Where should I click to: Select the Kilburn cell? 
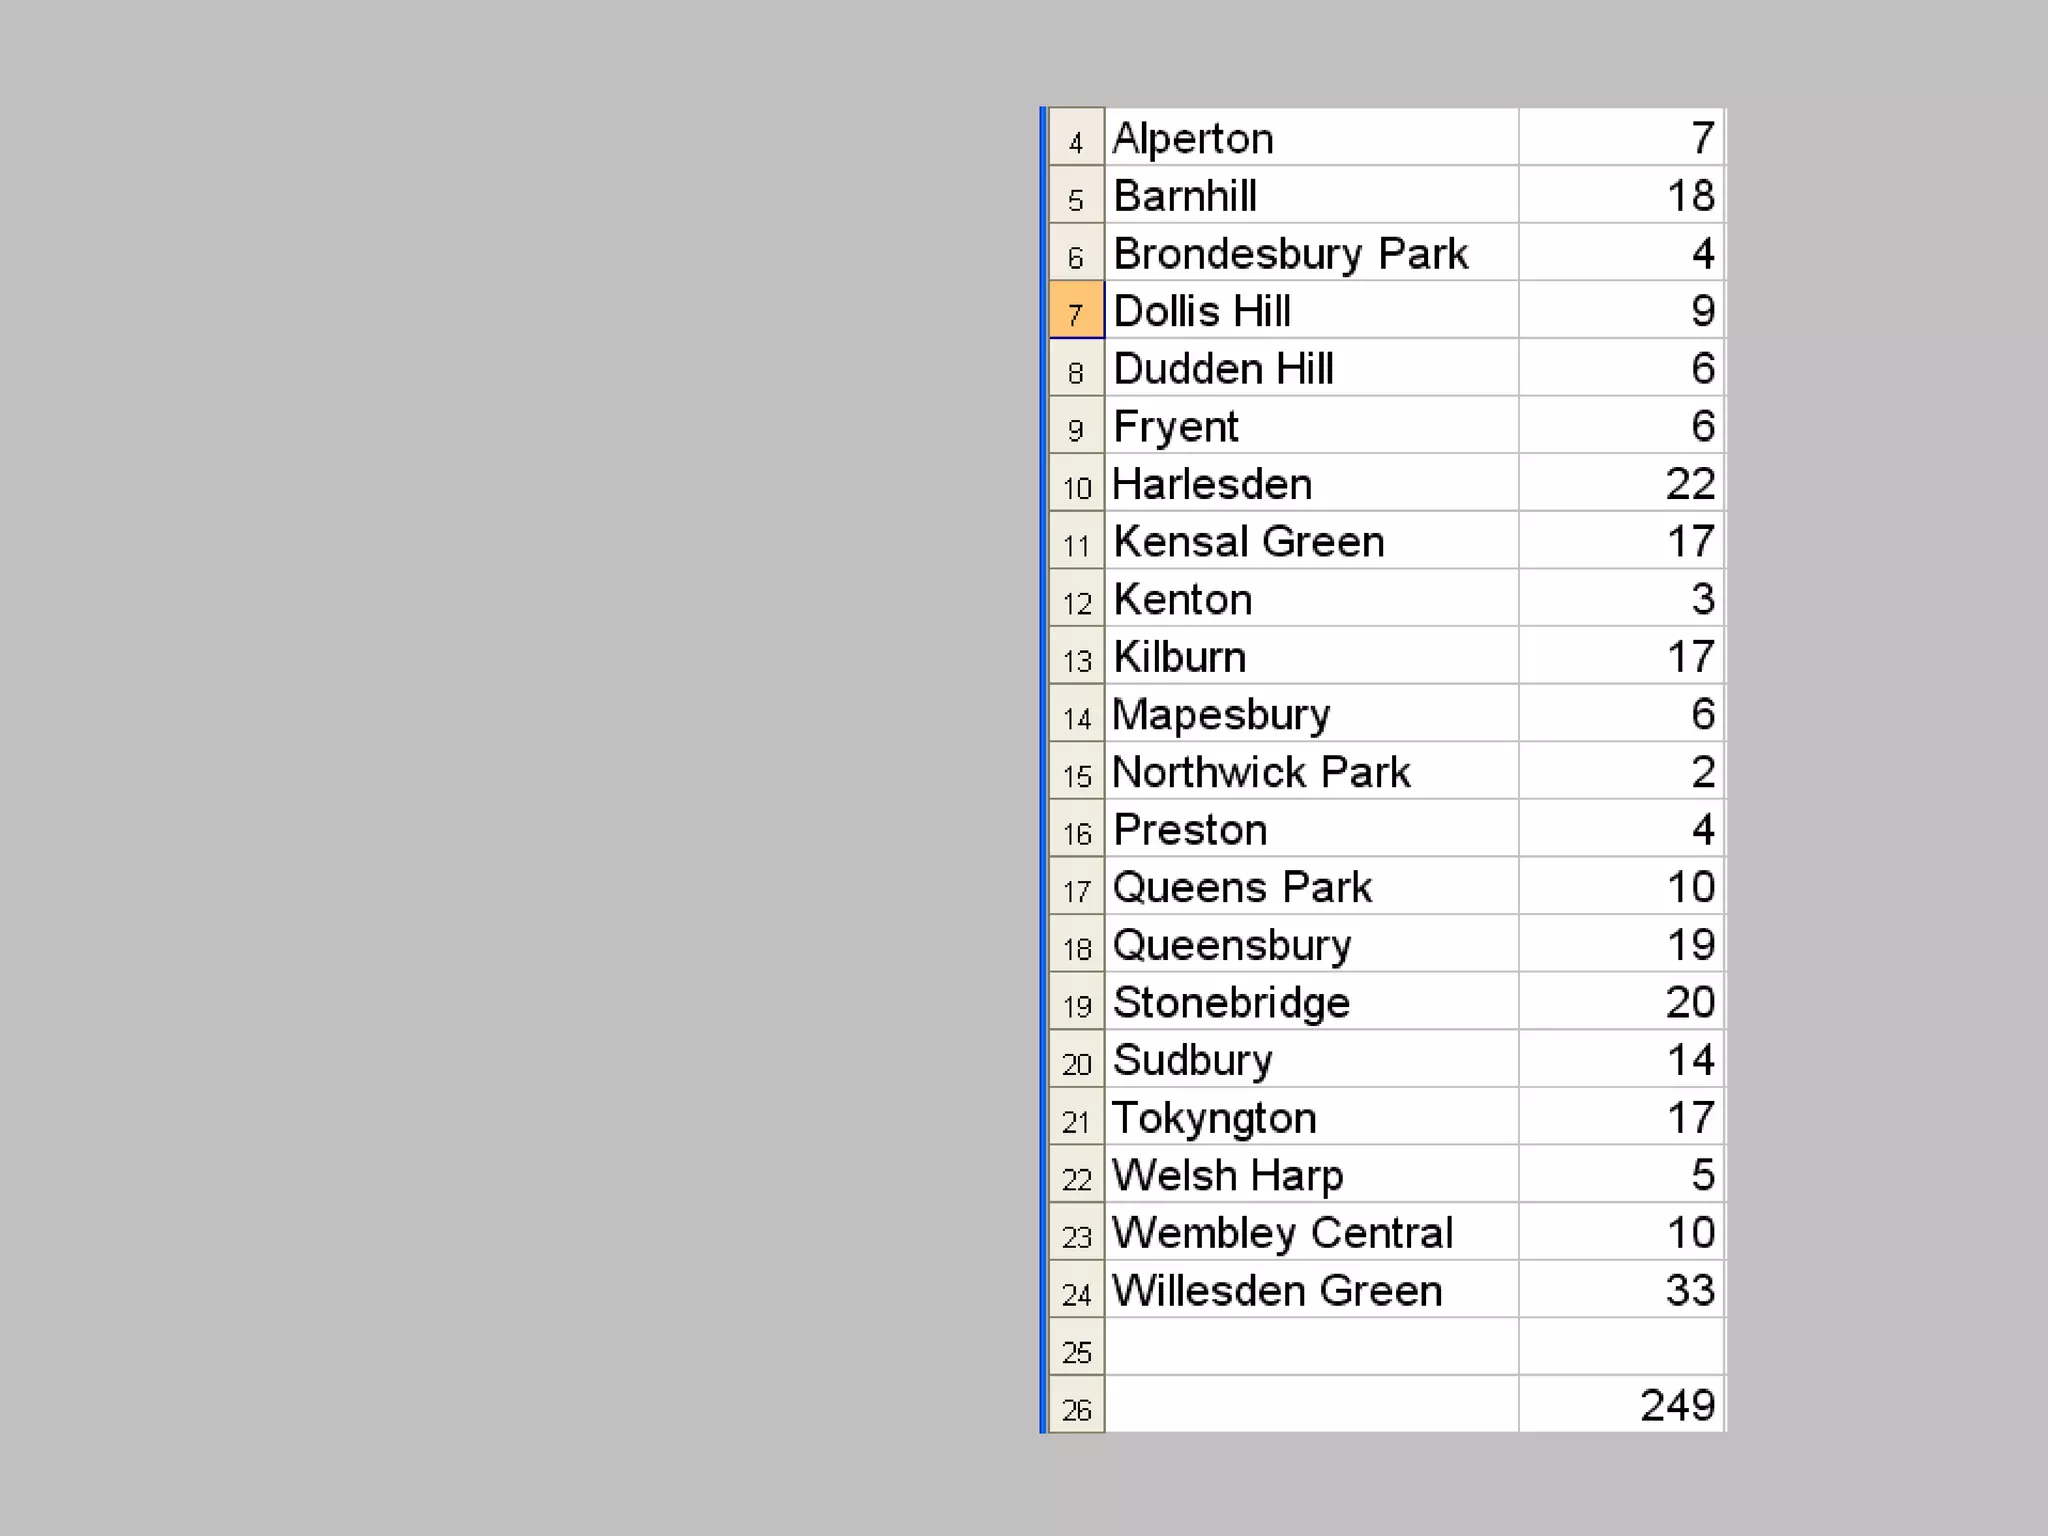1310,657
